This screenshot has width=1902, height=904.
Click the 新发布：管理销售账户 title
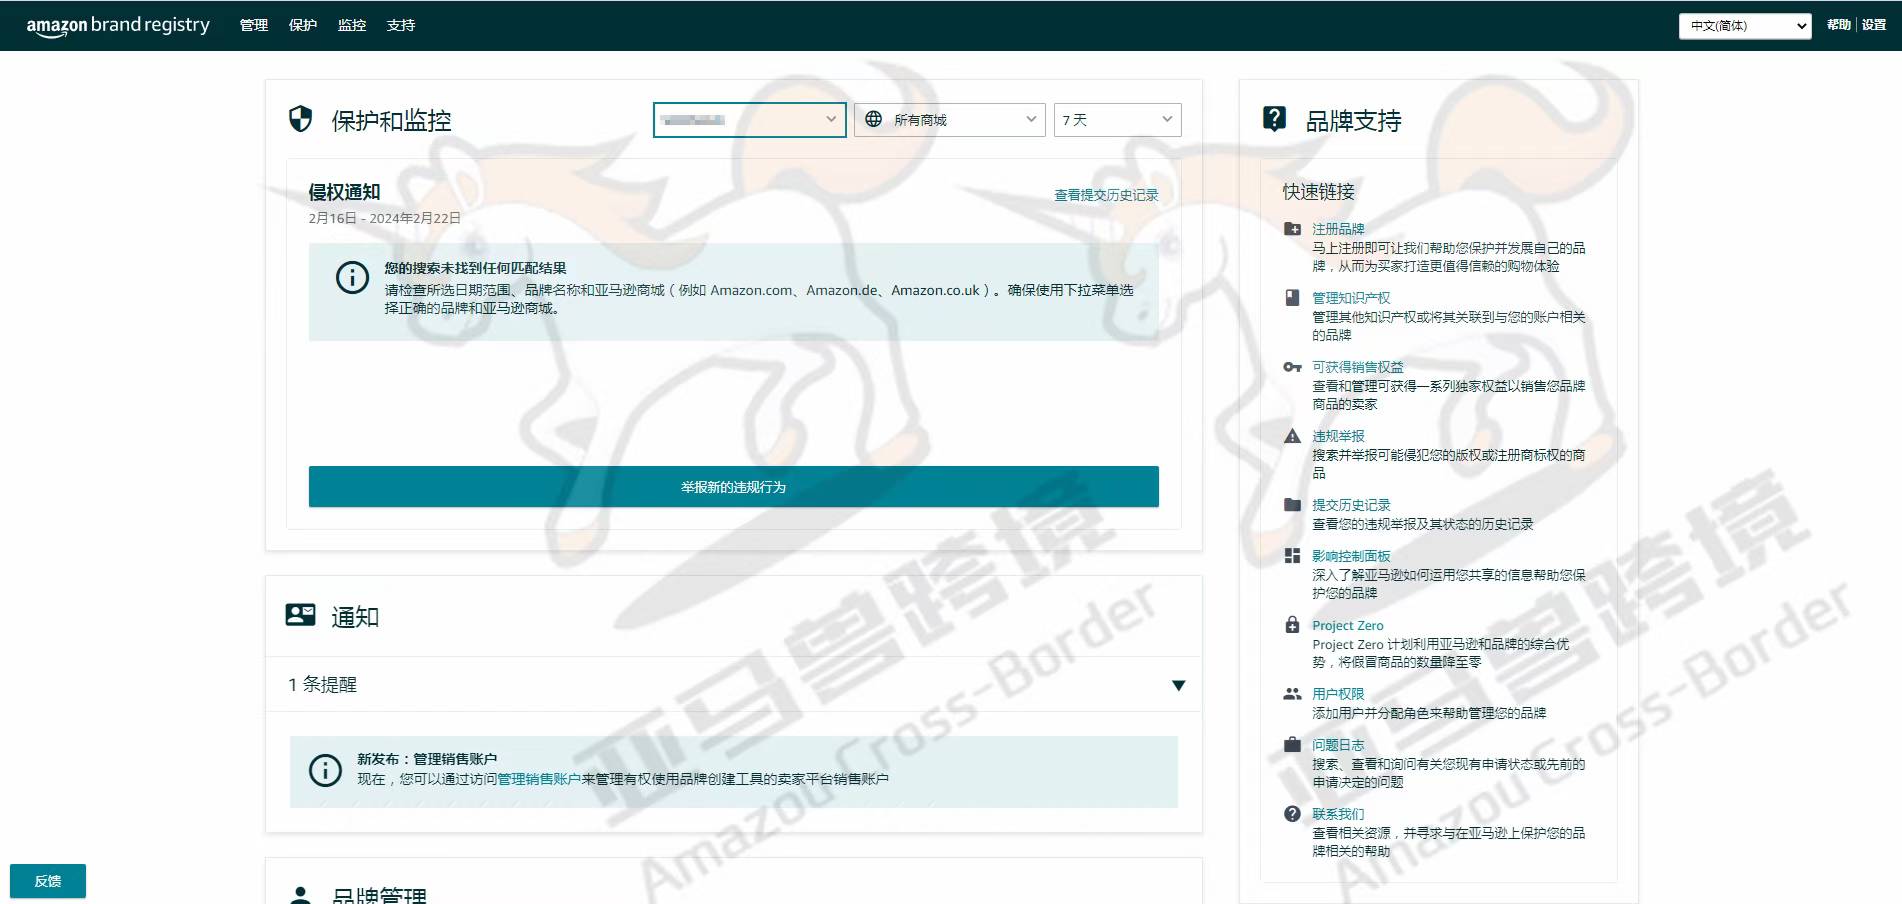[427, 759]
